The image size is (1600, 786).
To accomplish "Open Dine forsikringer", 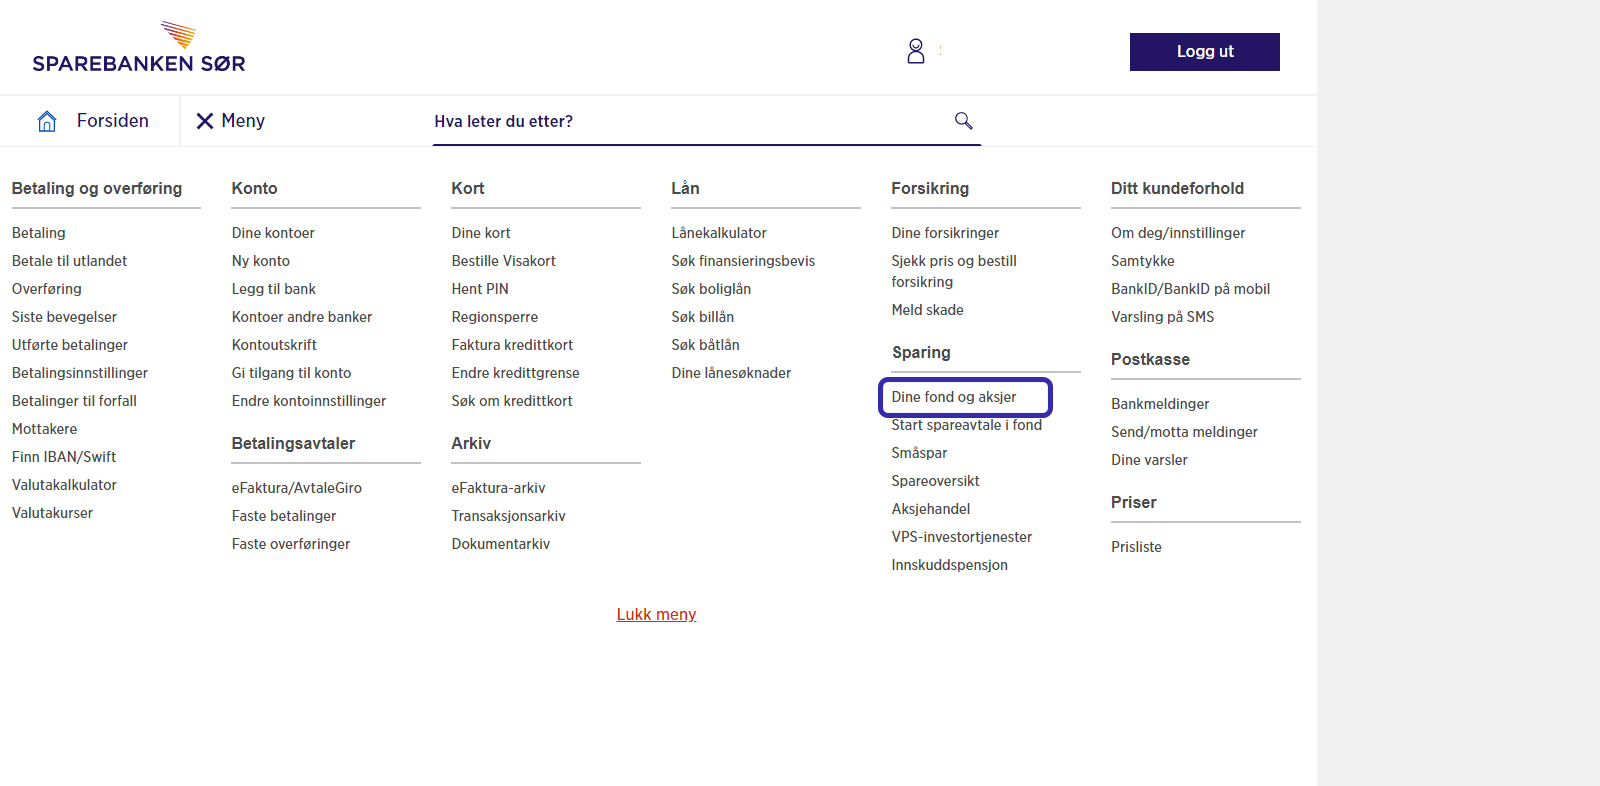I will pyautogui.click(x=945, y=233).
